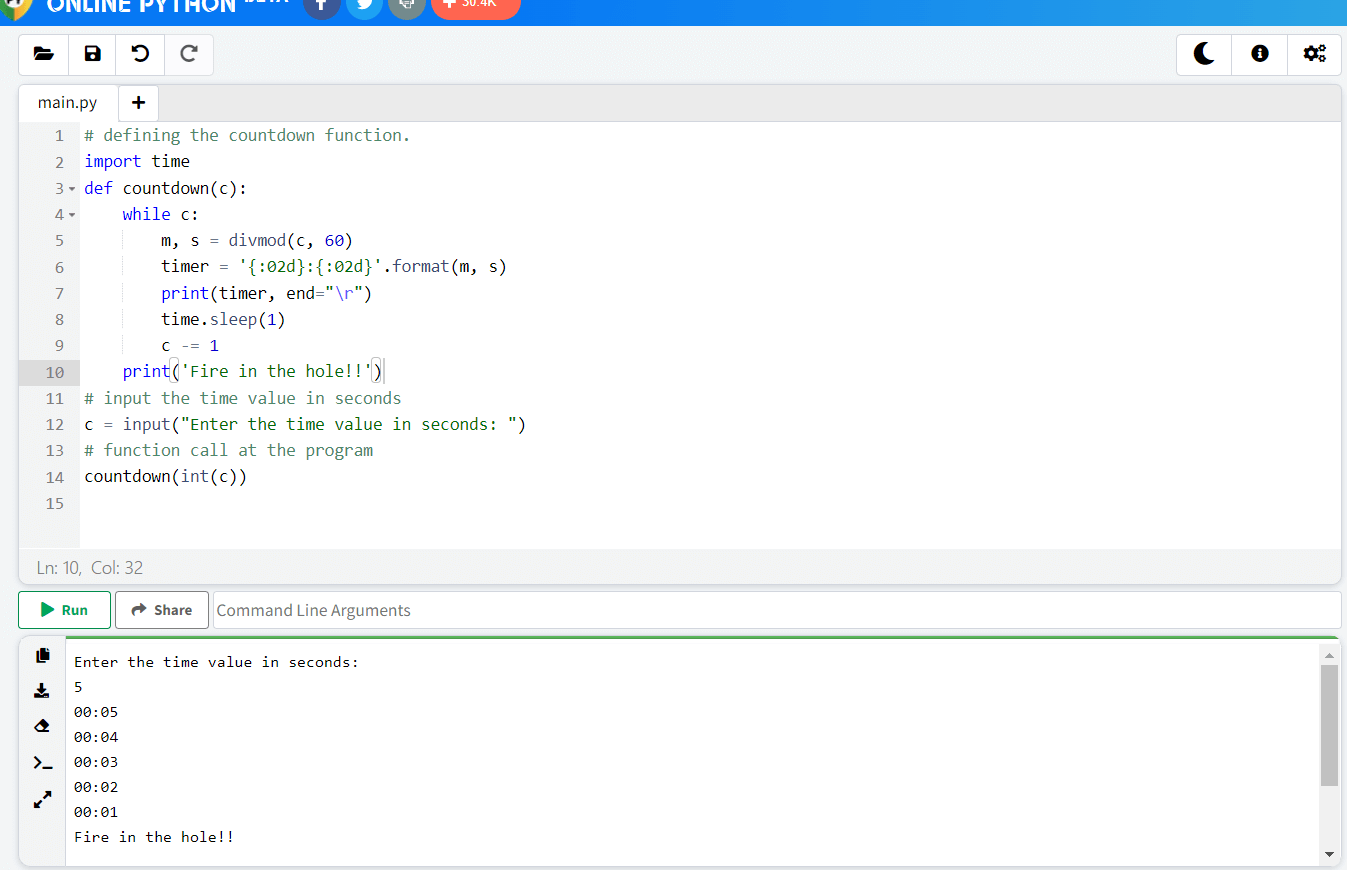Reload the editor with the refresh icon

click(188, 54)
